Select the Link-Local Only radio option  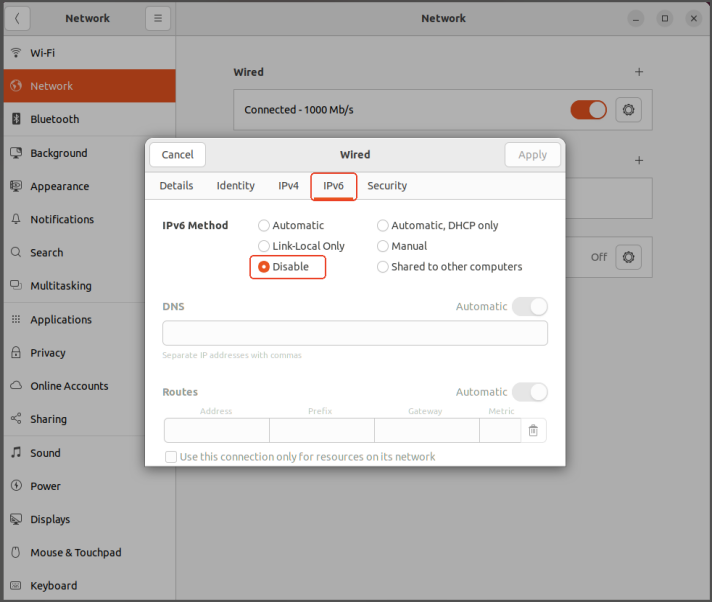point(264,246)
